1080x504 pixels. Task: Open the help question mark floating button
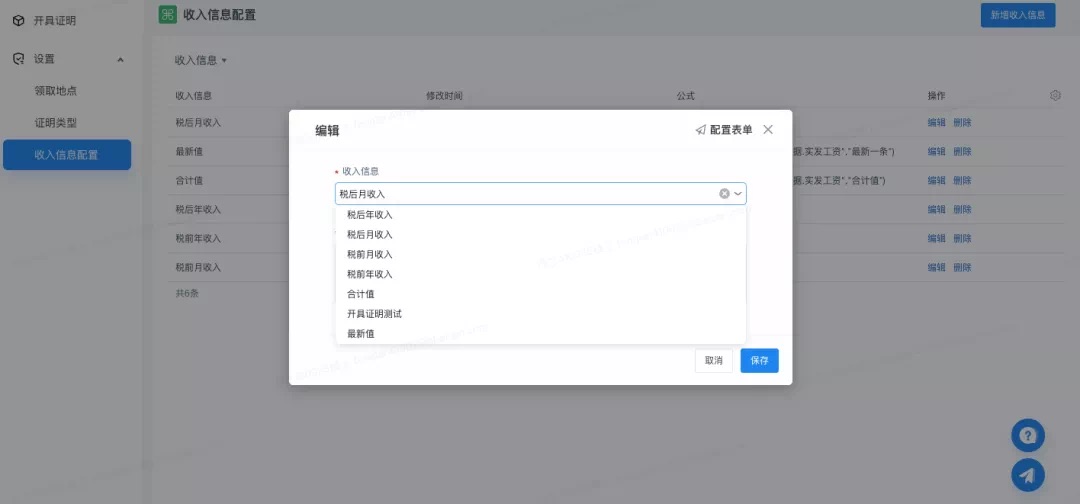pyautogui.click(x=1028, y=436)
